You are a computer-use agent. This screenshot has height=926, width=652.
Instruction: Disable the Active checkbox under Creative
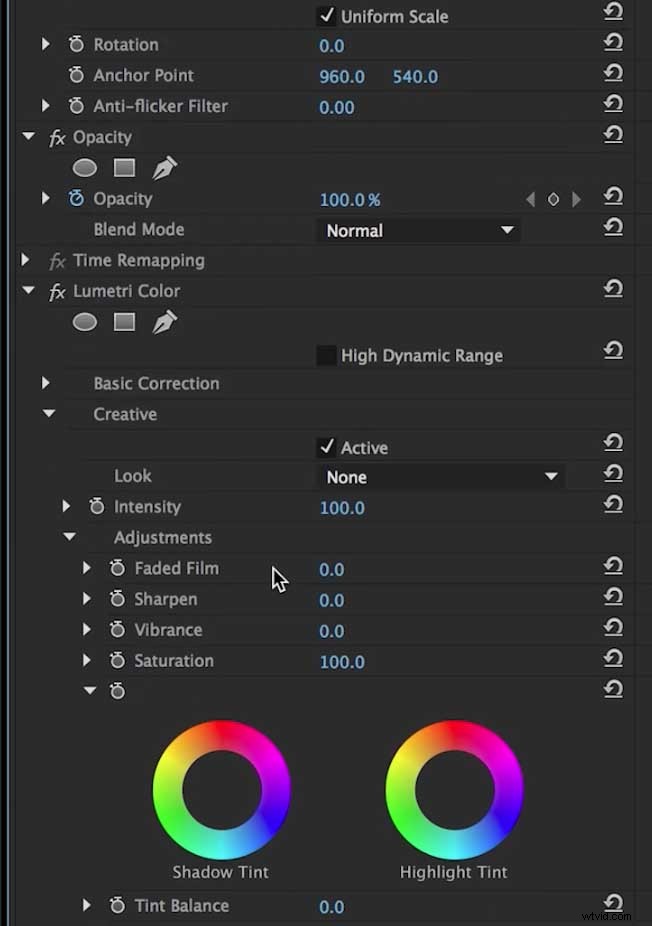[325, 447]
